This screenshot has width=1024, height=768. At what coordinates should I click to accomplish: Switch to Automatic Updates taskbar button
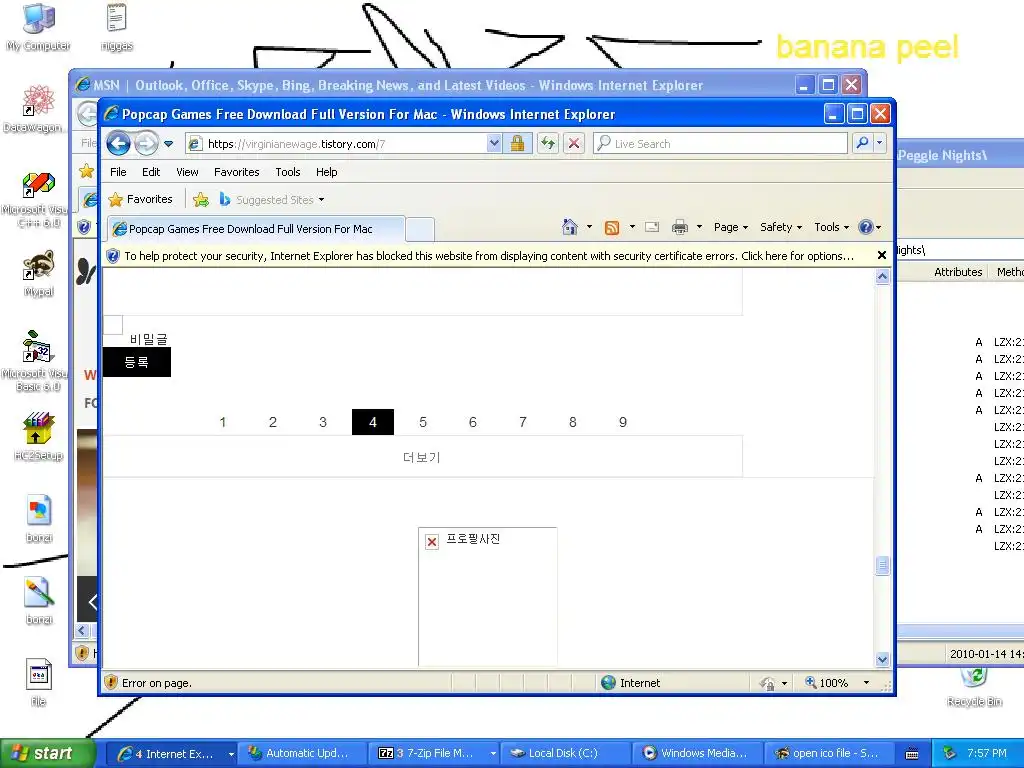(x=301, y=754)
